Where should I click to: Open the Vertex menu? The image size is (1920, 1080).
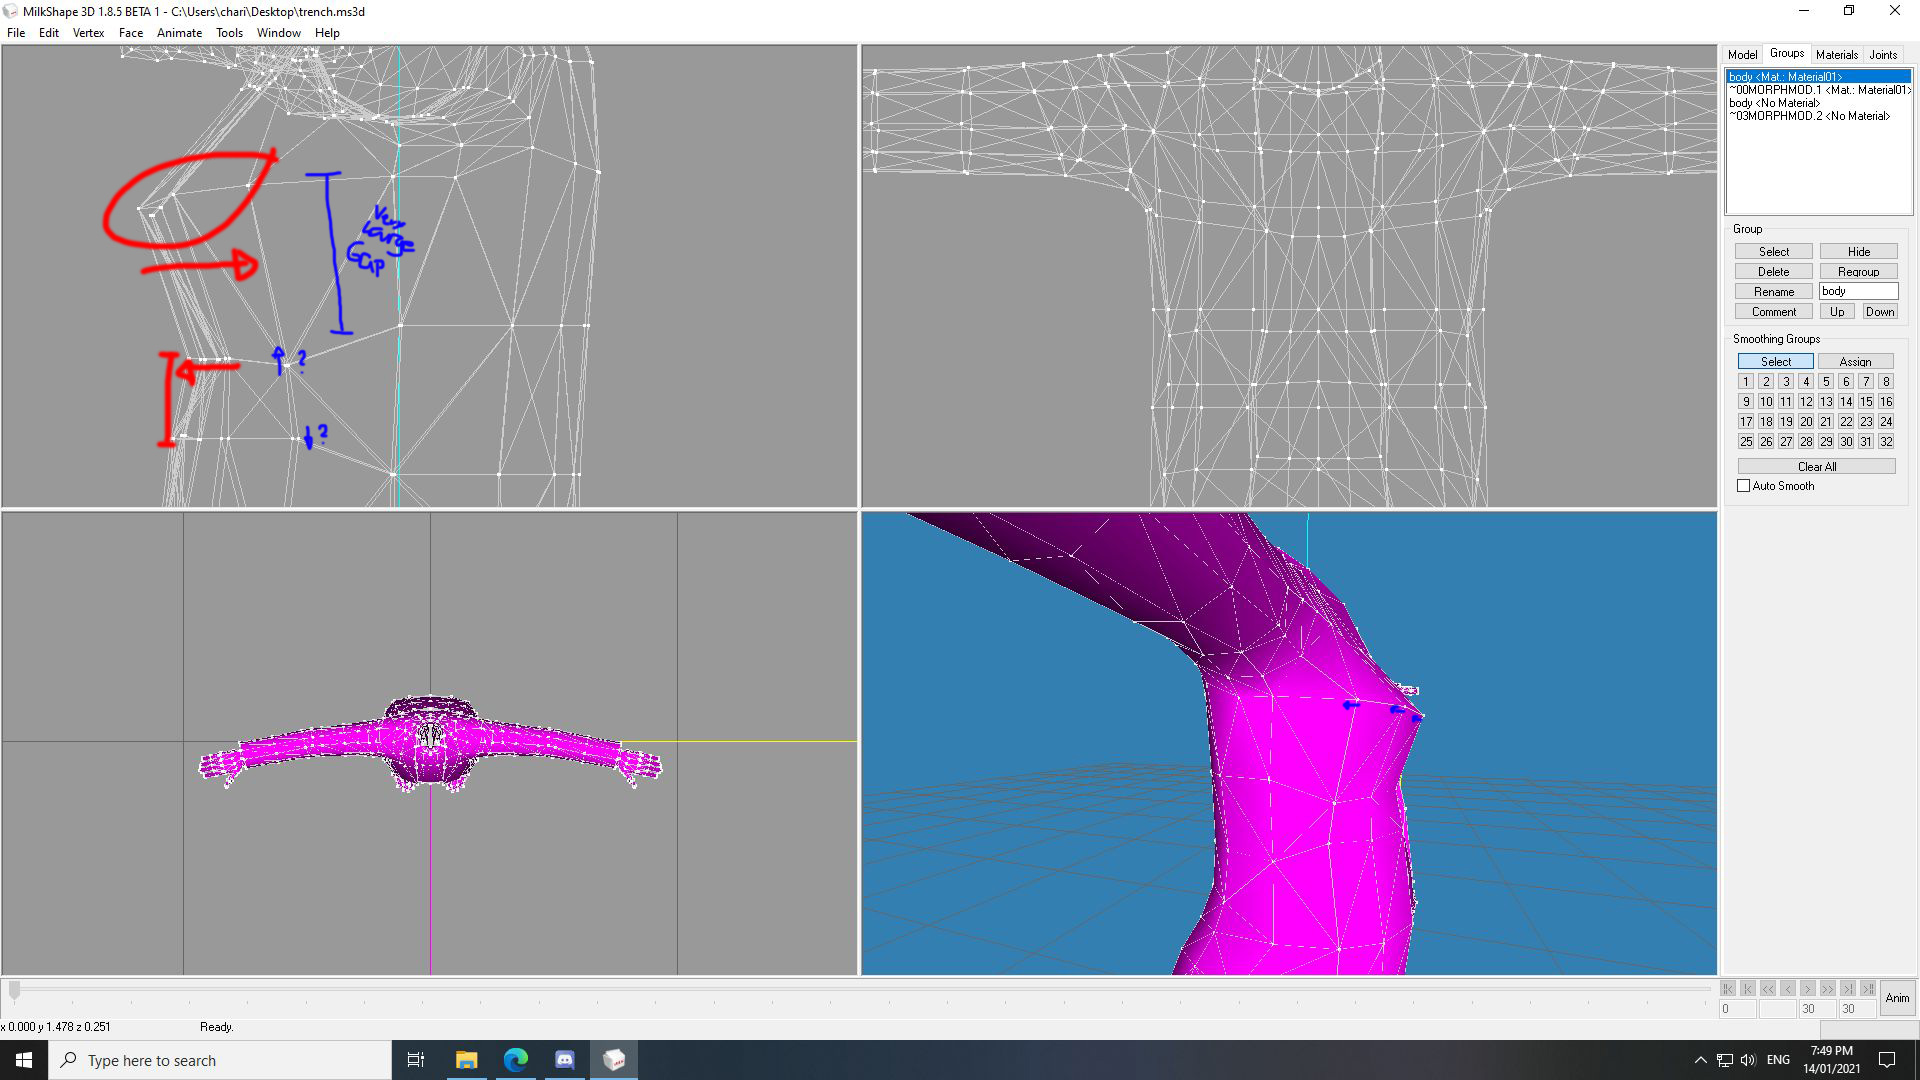(88, 33)
